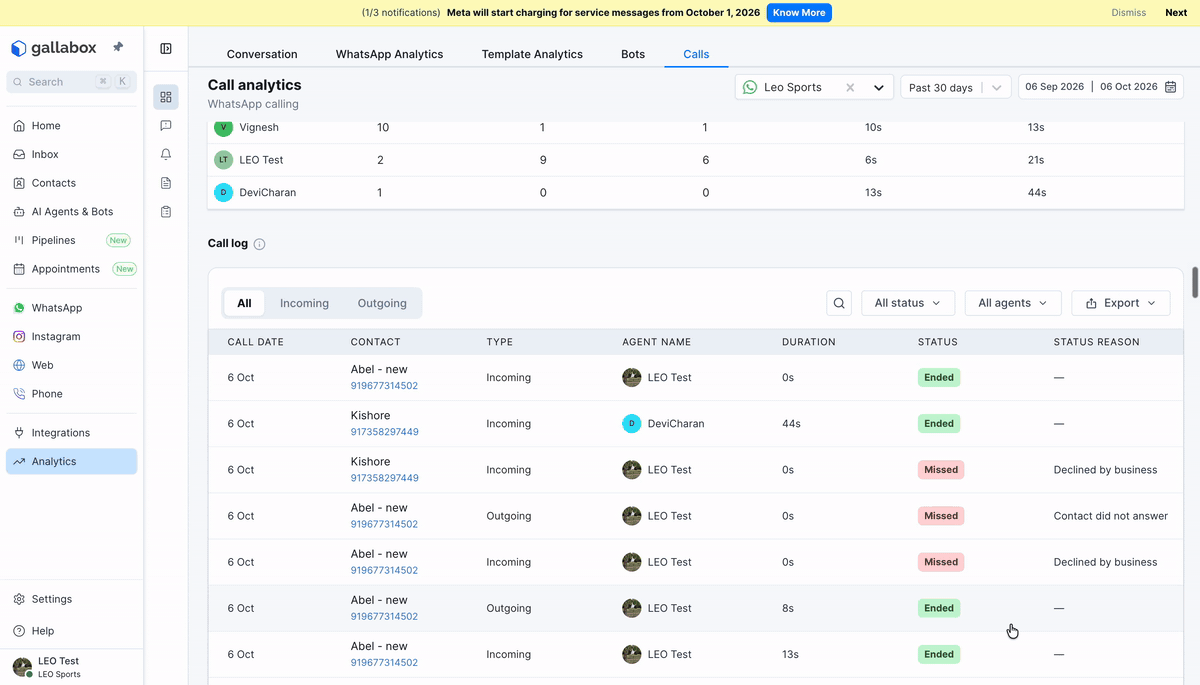The image size is (1200, 685).
Task: Click the 13s duration in last row
Action: pos(790,654)
